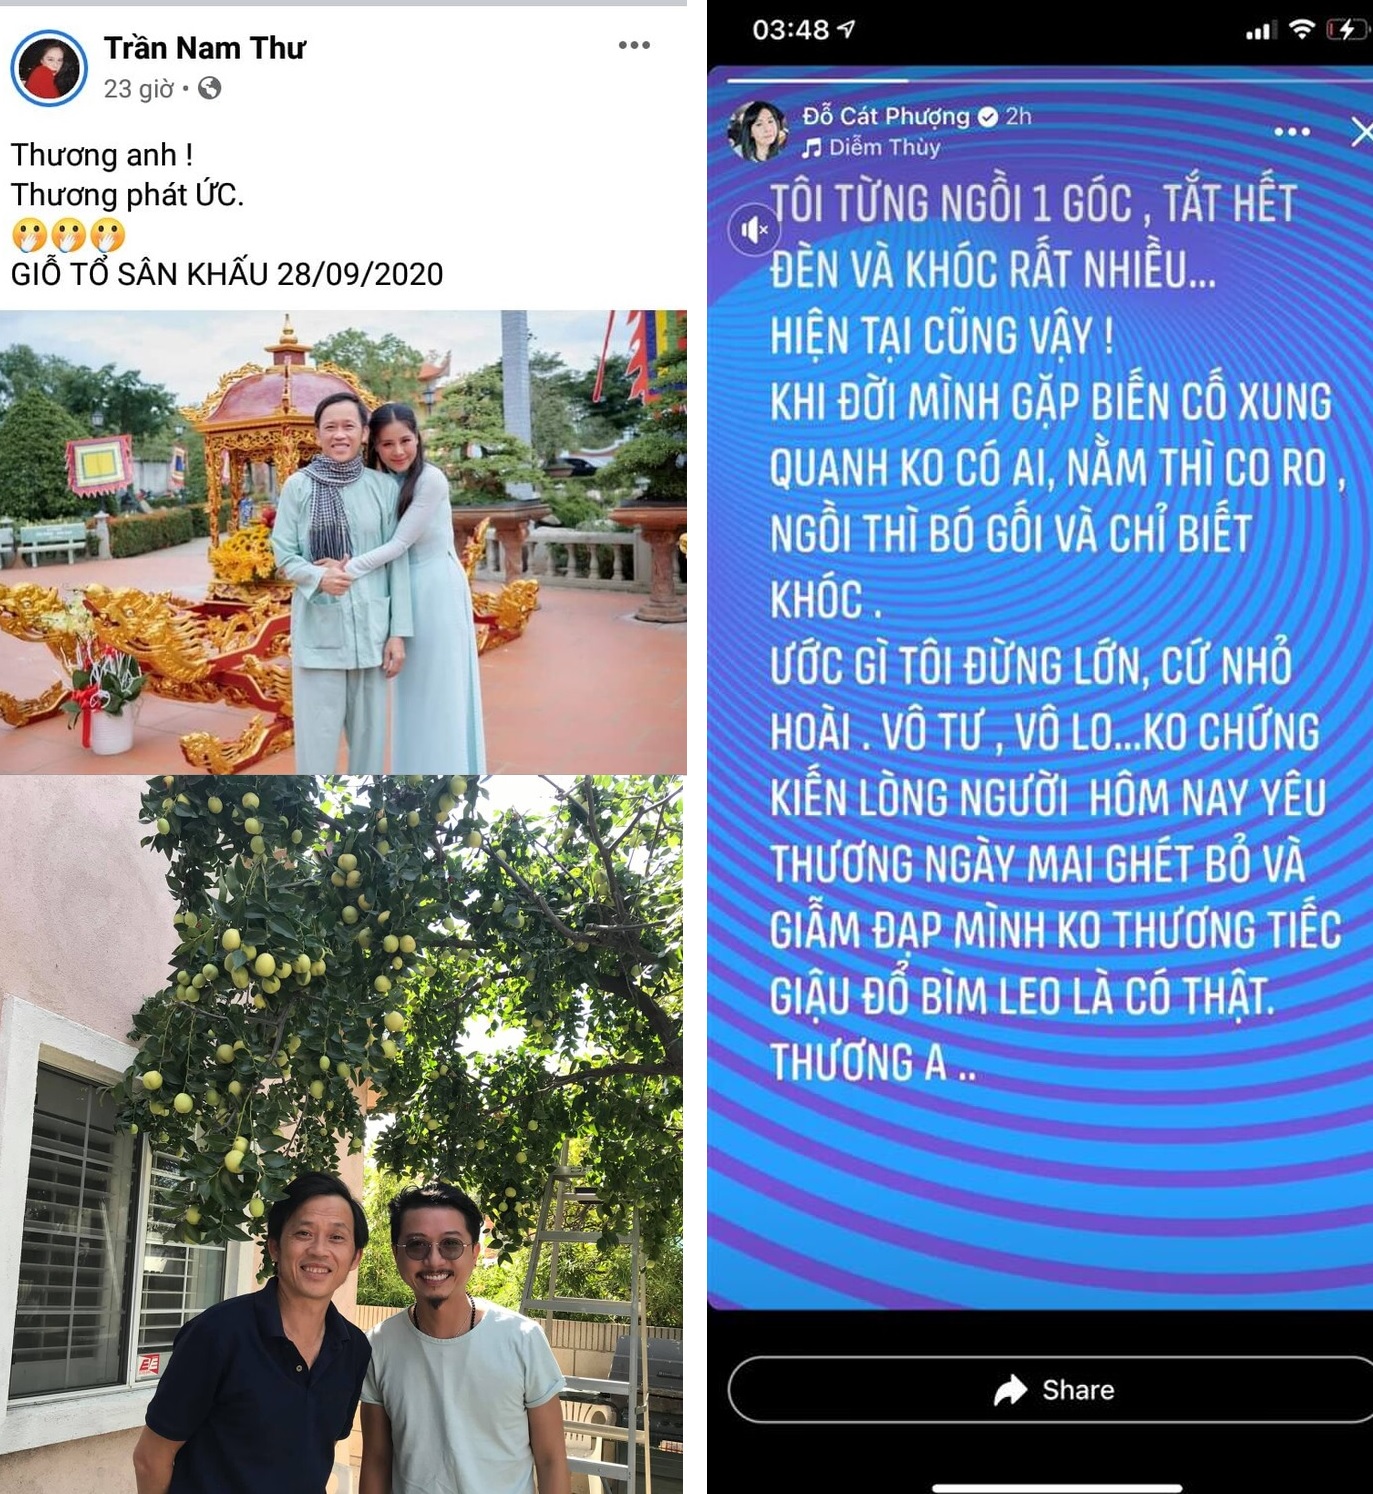Tap the Share button
This screenshot has width=1373, height=1494.
1052,1389
